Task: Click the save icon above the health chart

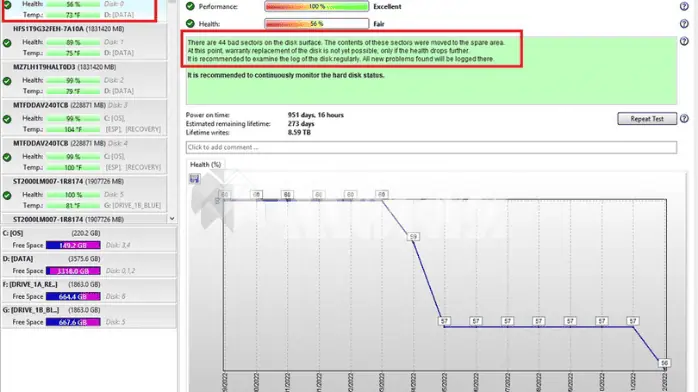Action: (x=195, y=179)
